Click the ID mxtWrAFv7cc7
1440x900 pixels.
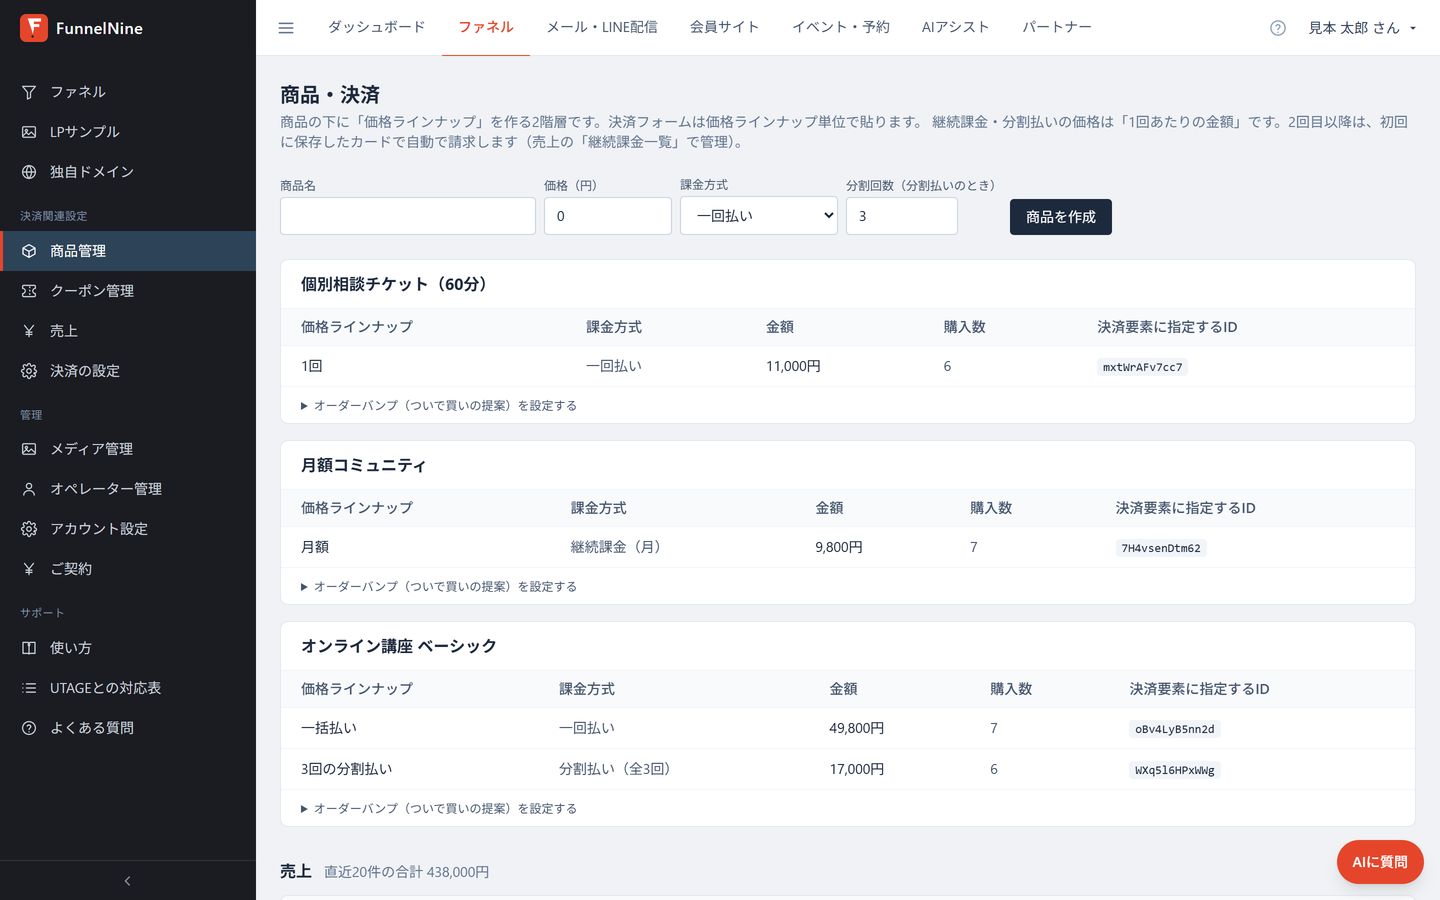[1142, 367]
